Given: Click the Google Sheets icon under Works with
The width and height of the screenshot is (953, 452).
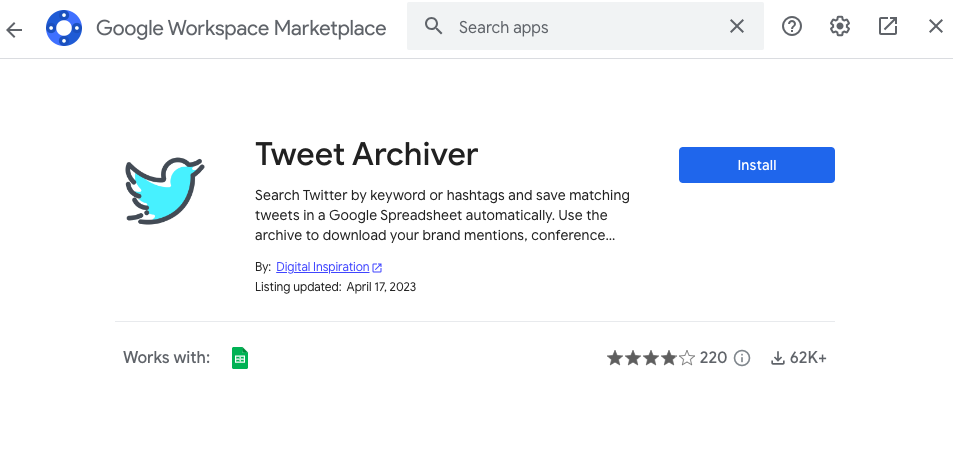Looking at the screenshot, I should point(240,358).
